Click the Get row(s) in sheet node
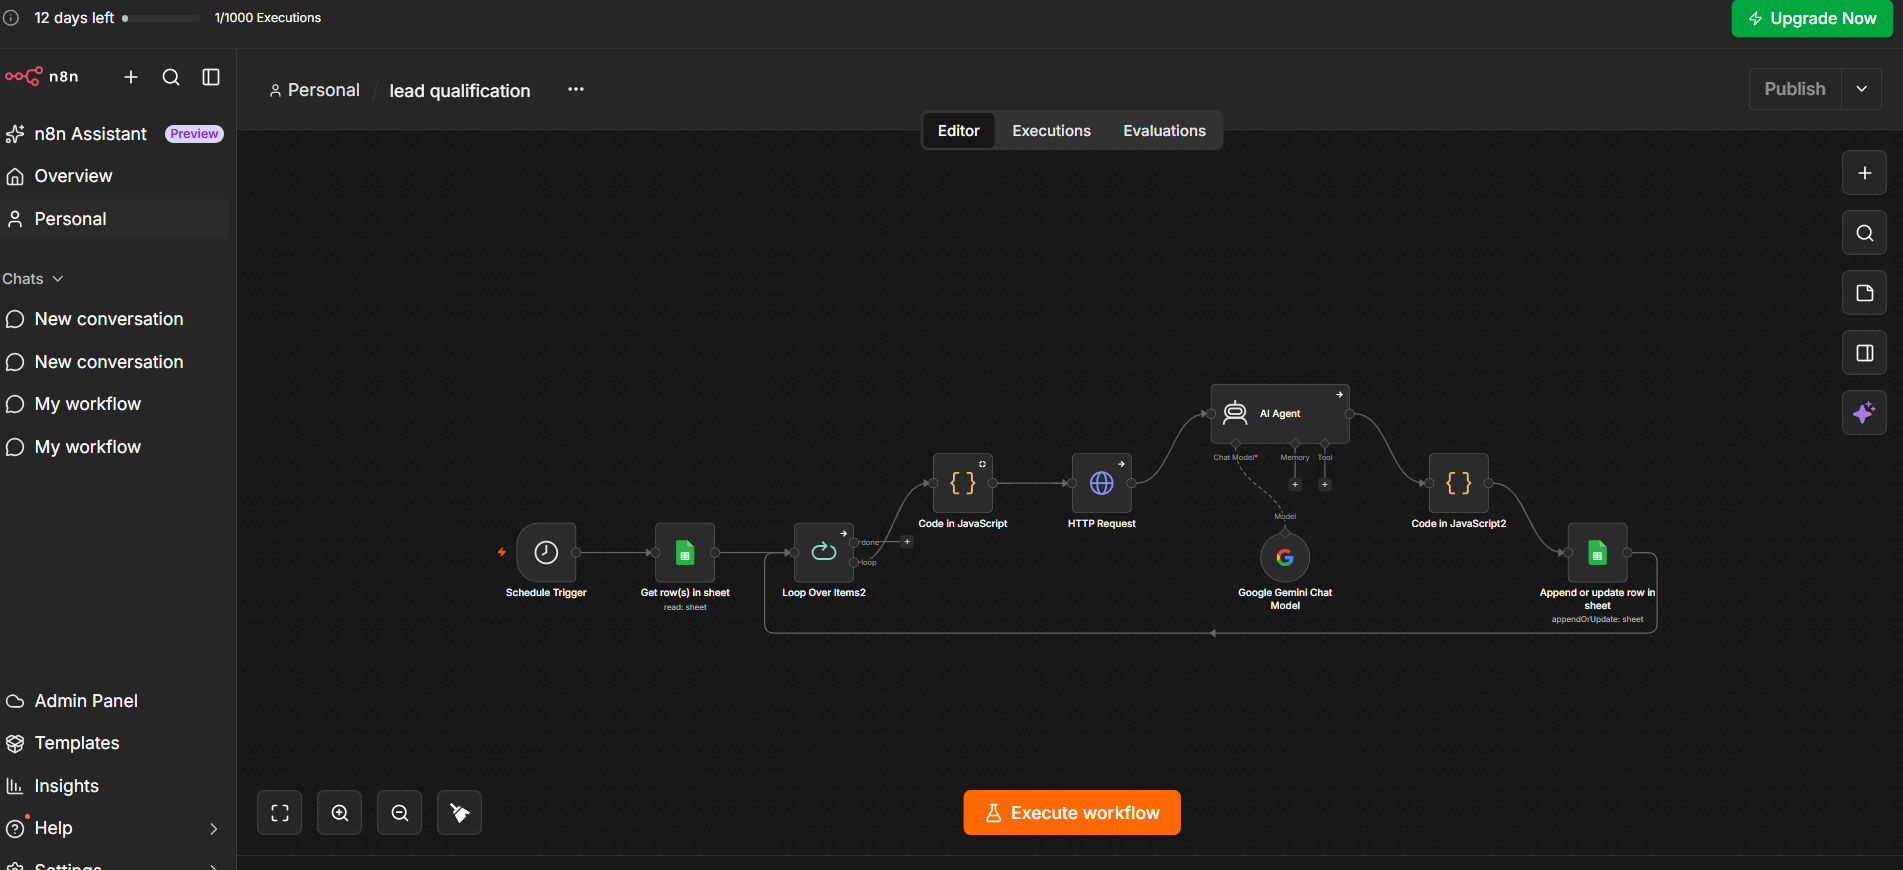This screenshot has height=870, width=1903. pyautogui.click(x=685, y=552)
